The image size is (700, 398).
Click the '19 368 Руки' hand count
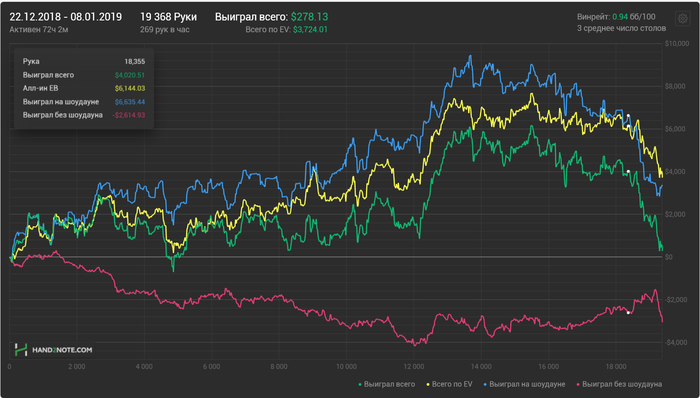point(168,17)
